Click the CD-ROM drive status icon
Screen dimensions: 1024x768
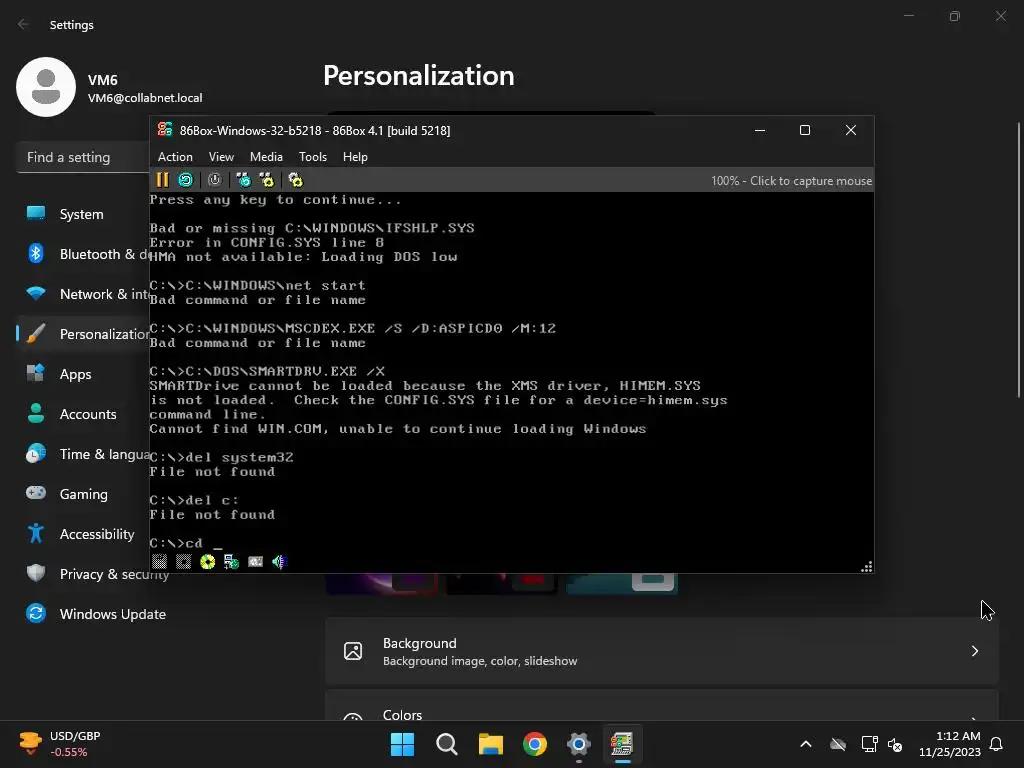(208, 562)
